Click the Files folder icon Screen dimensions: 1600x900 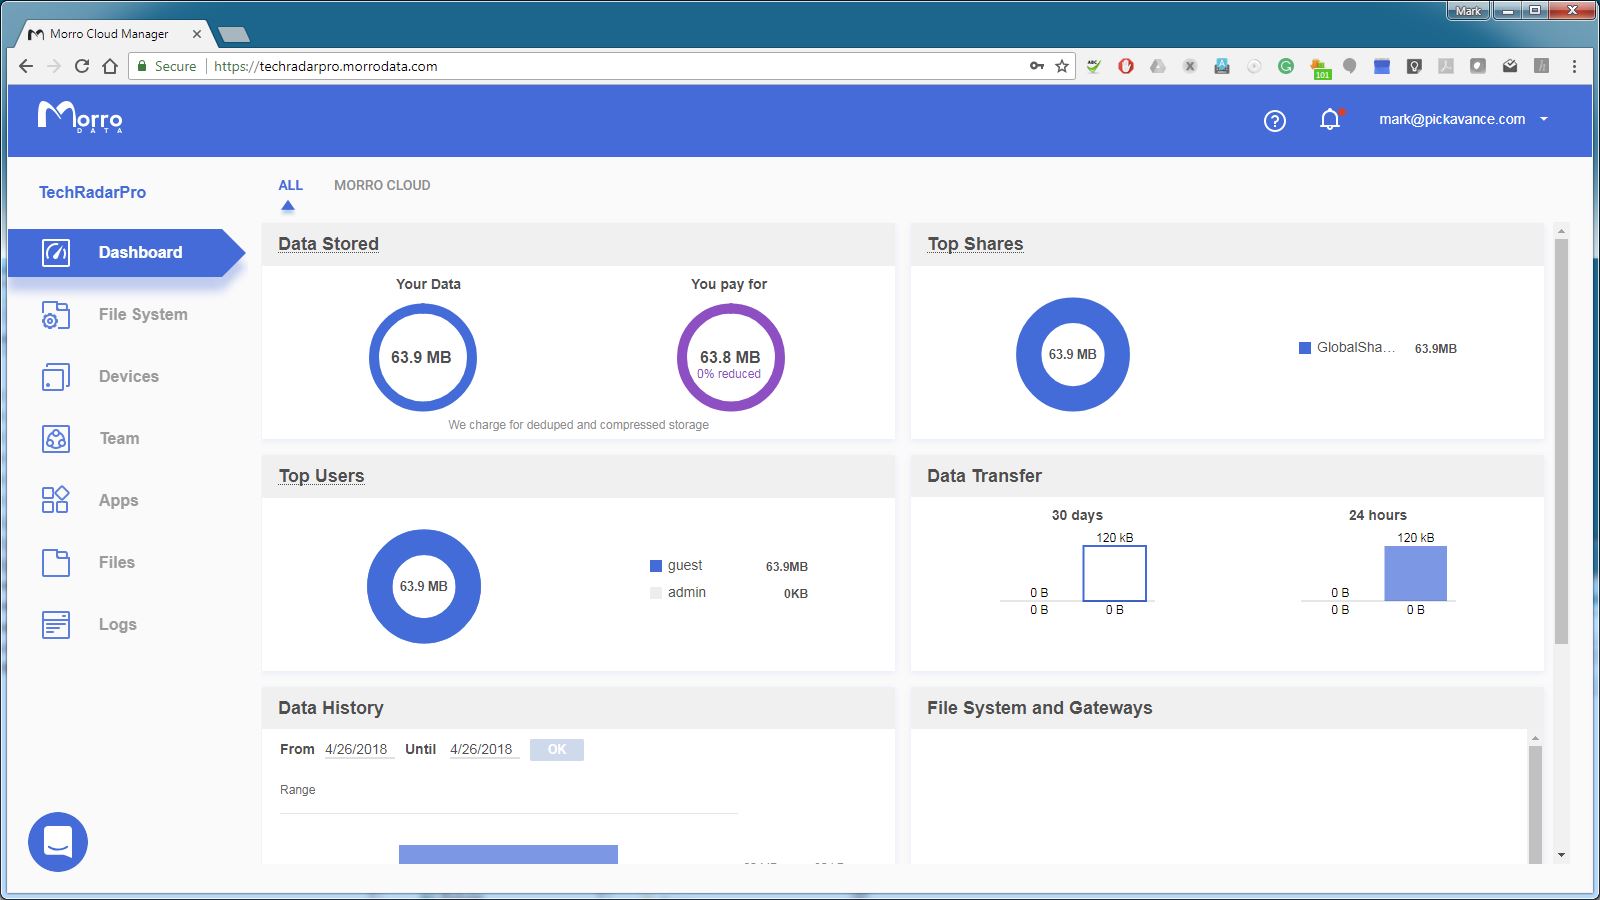tap(56, 563)
